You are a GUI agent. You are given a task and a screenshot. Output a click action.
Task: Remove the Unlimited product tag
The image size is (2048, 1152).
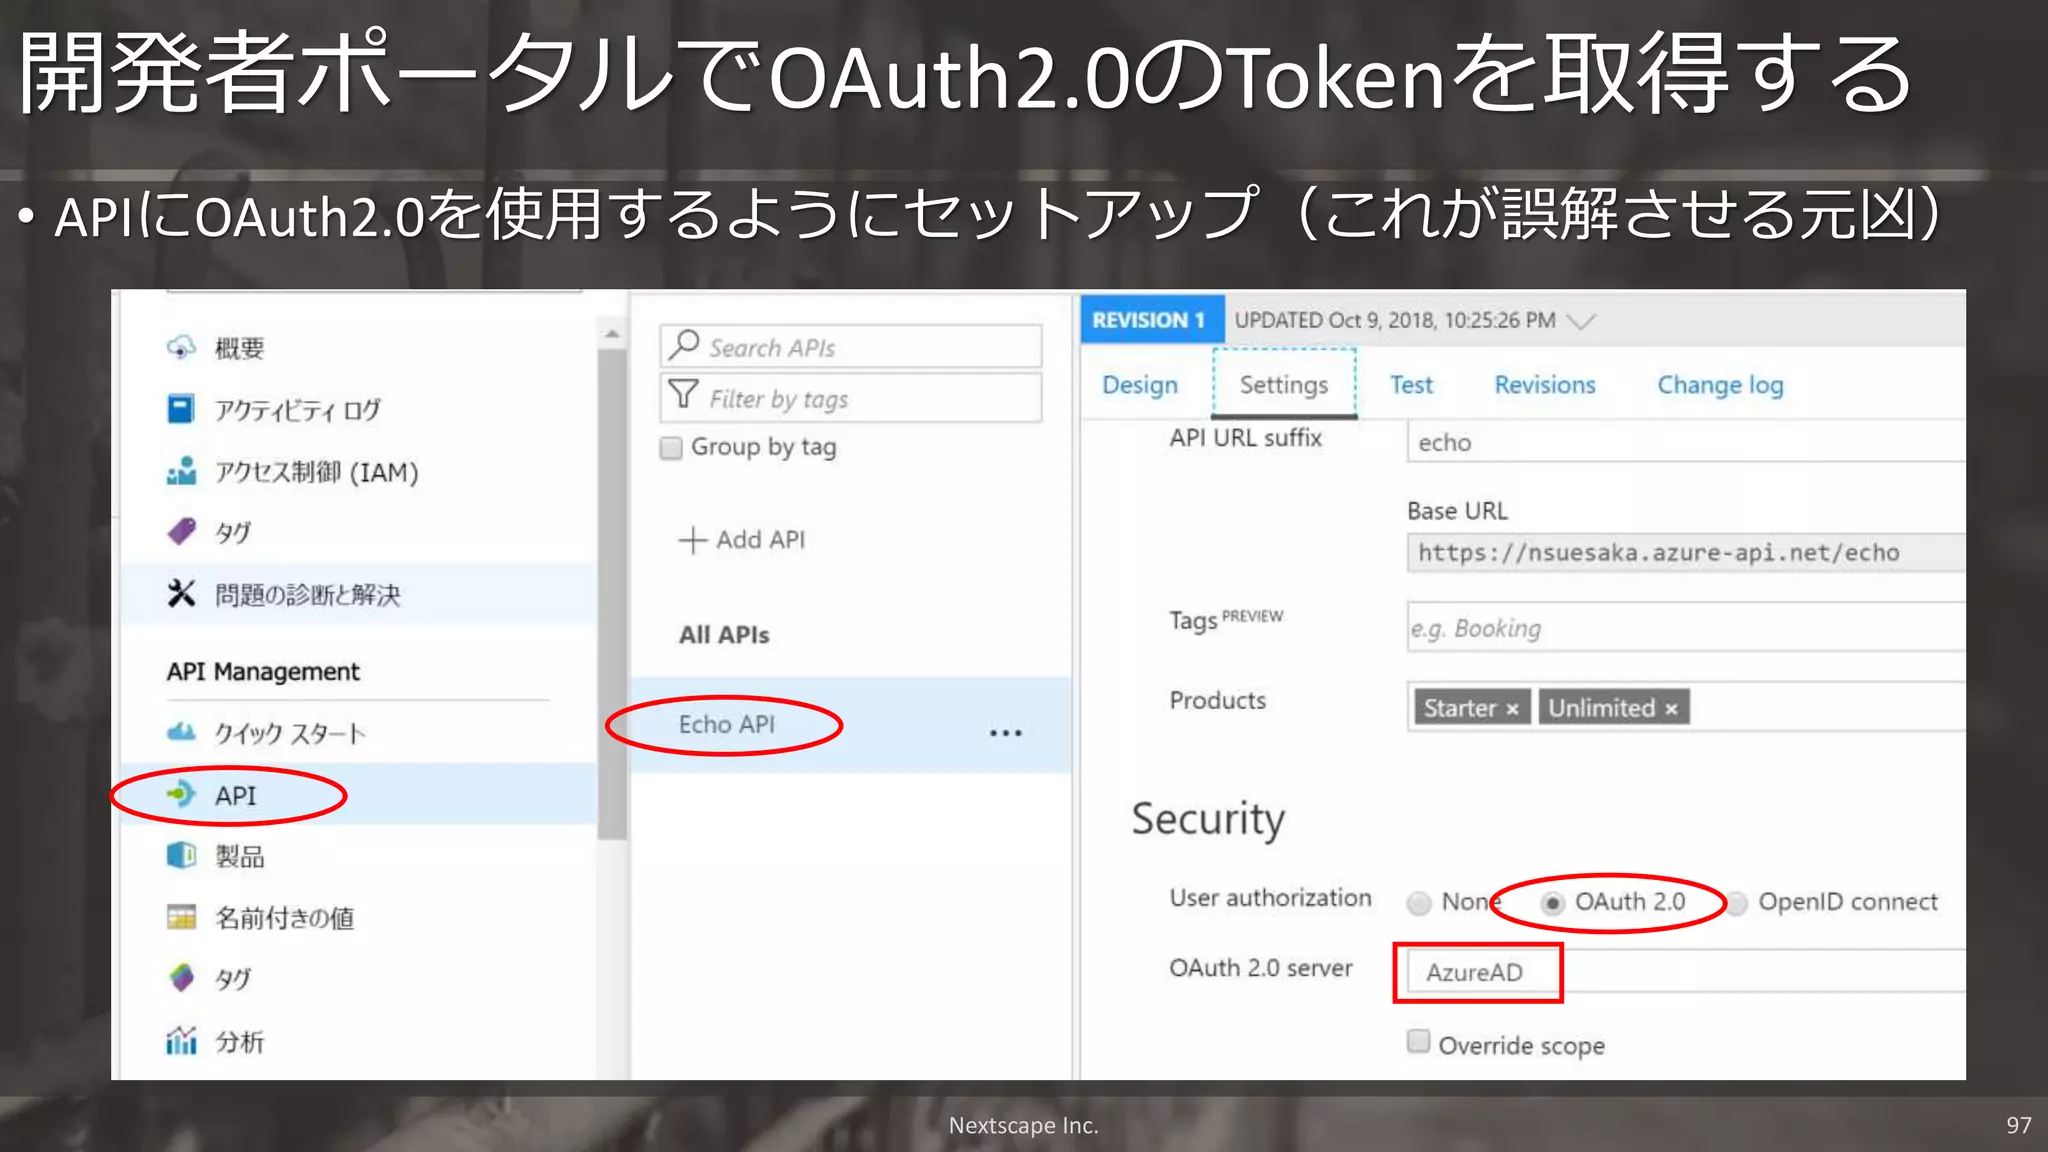click(1671, 709)
